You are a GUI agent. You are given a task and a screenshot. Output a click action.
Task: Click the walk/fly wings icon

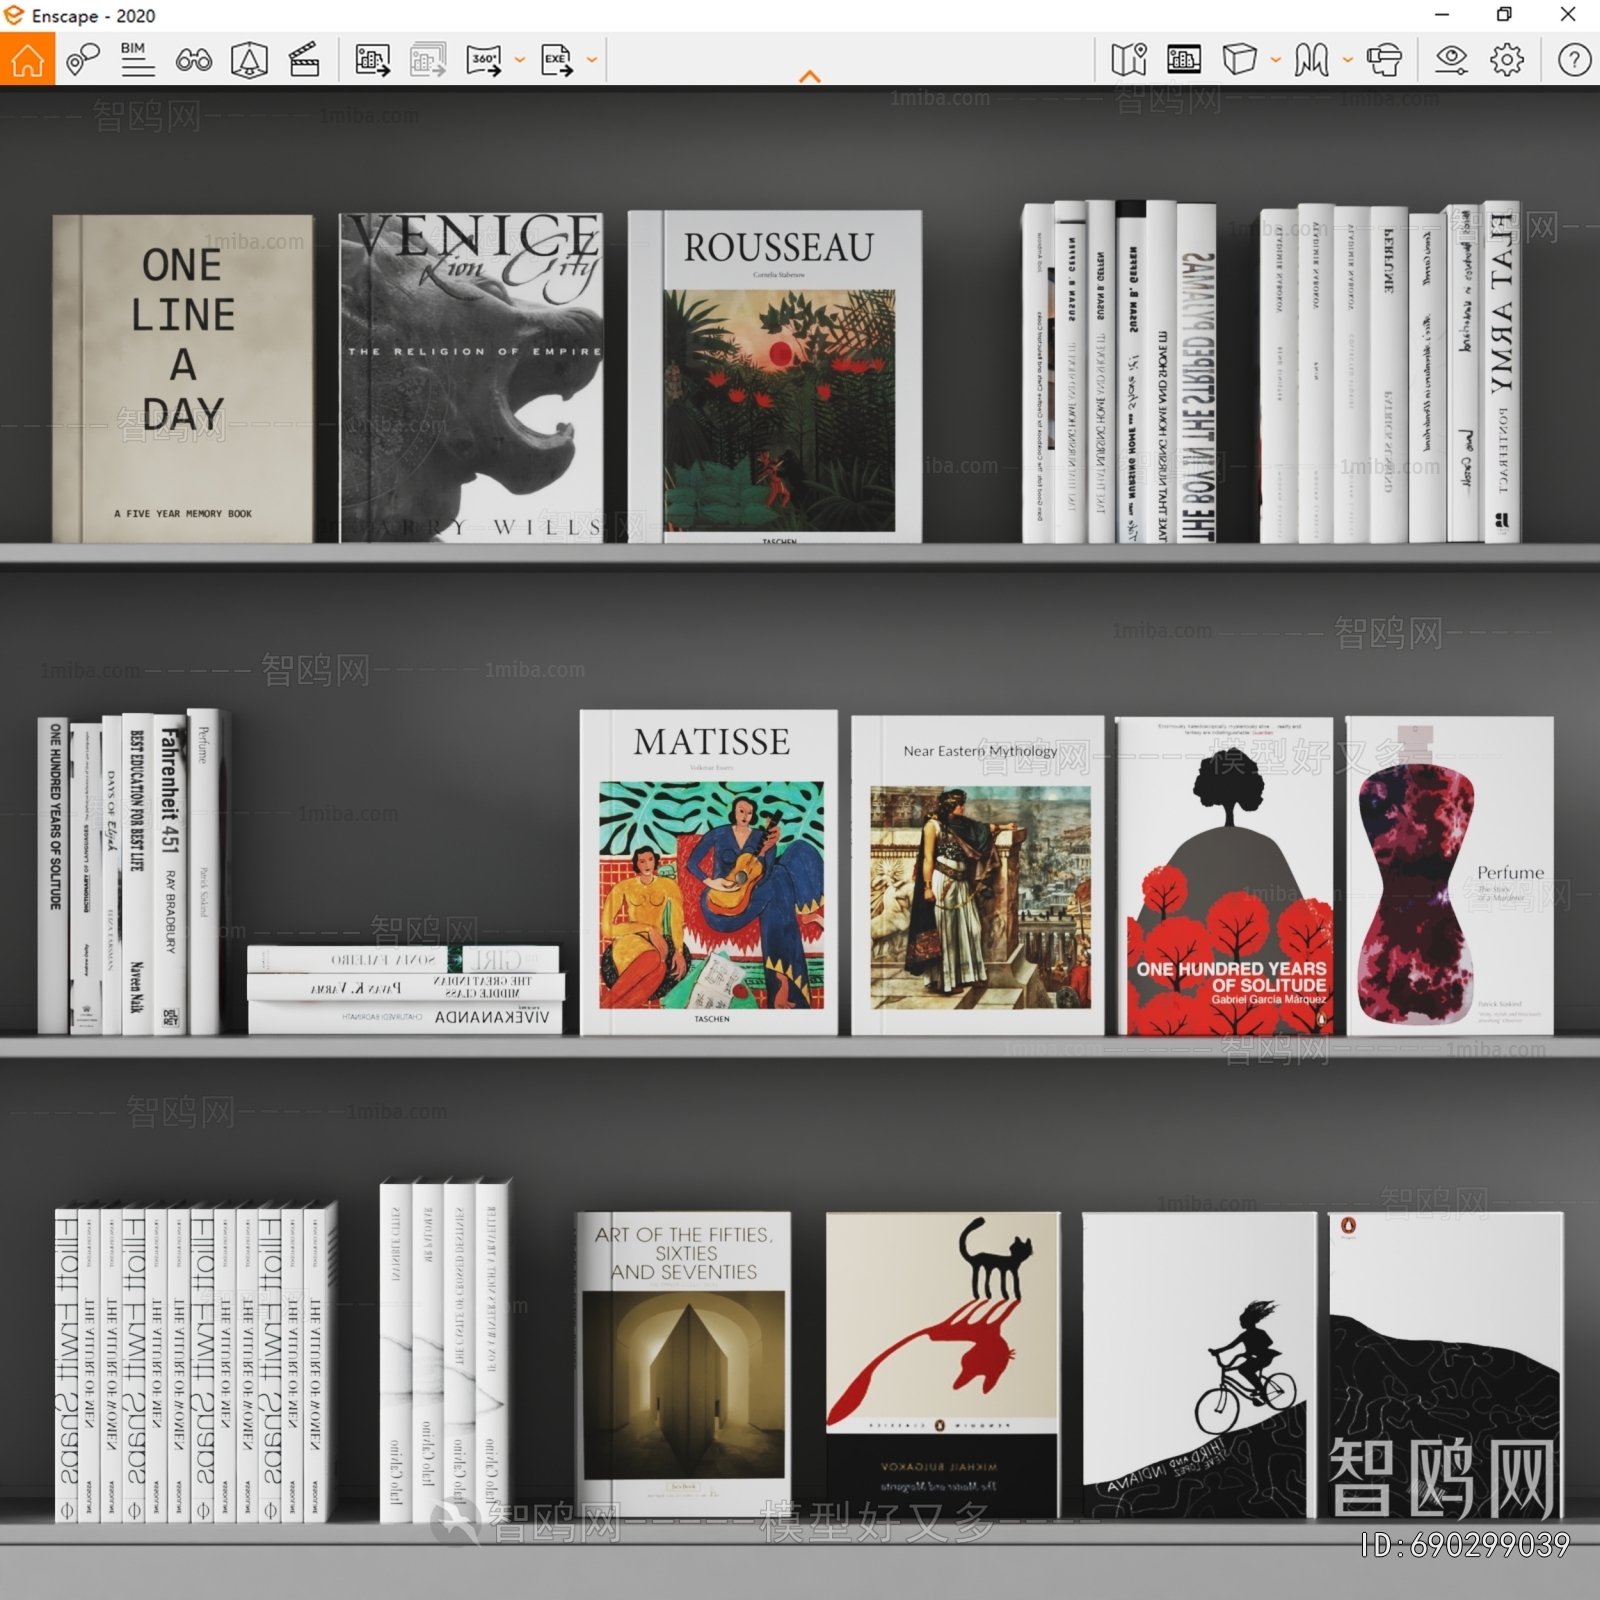(1311, 60)
